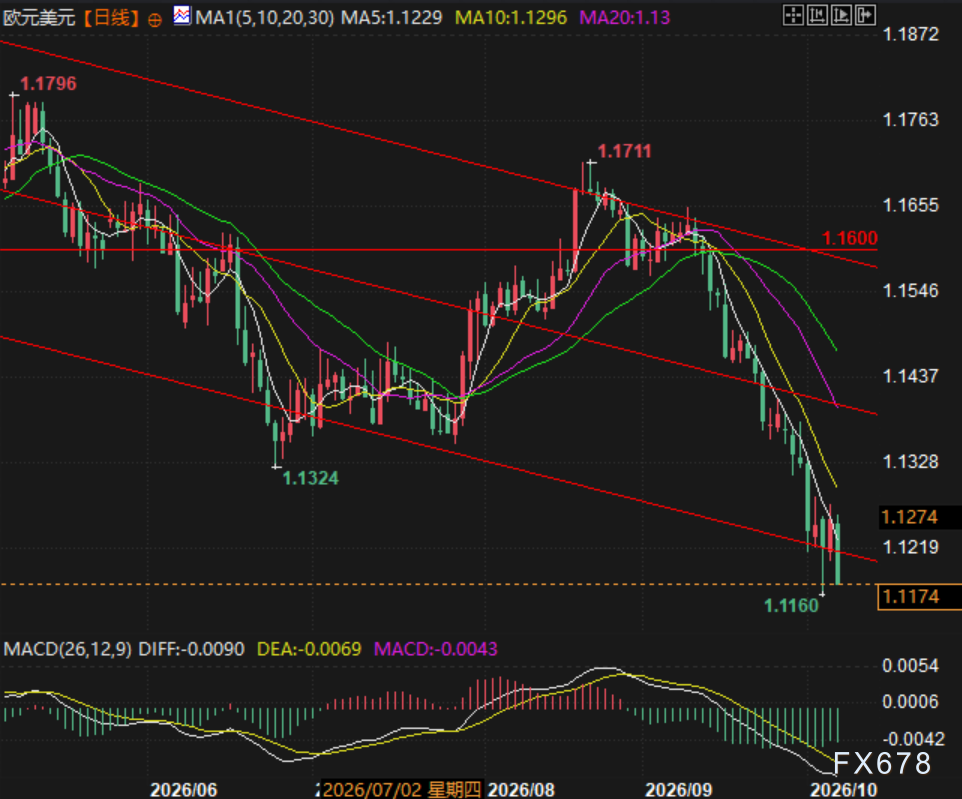Click the chart playback axis icon
The image size is (962, 799).
click(x=841, y=15)
